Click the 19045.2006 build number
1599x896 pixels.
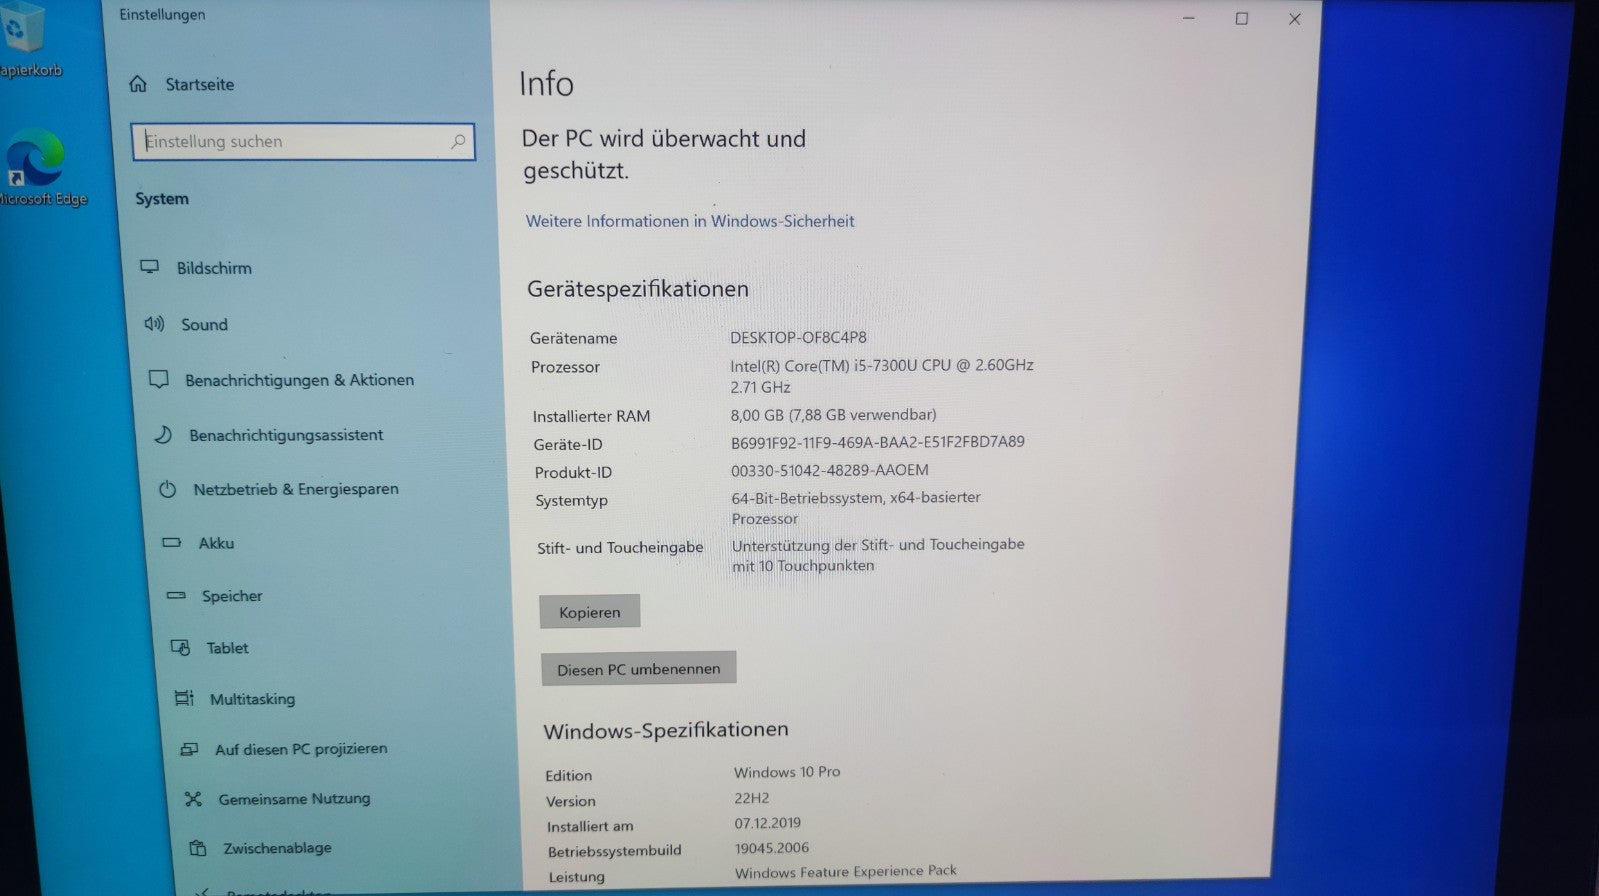(x=772, y=848)
